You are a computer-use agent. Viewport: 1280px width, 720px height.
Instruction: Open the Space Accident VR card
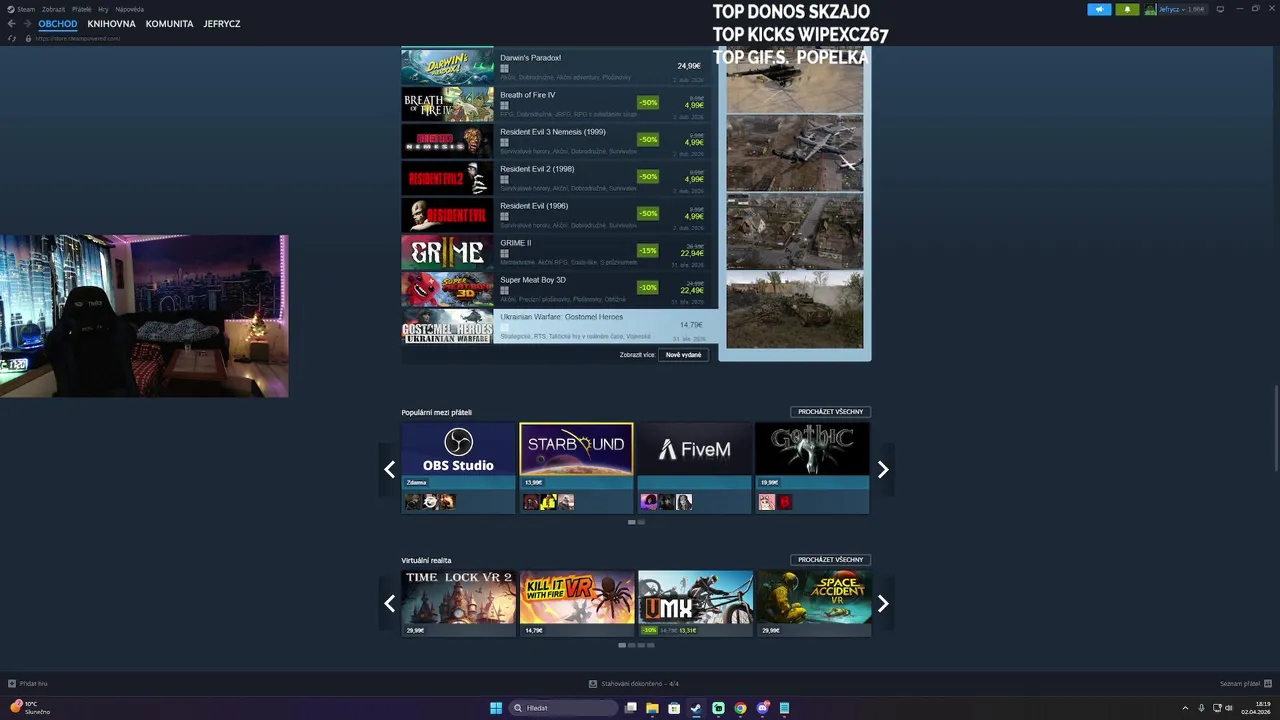tap(812, 603)
